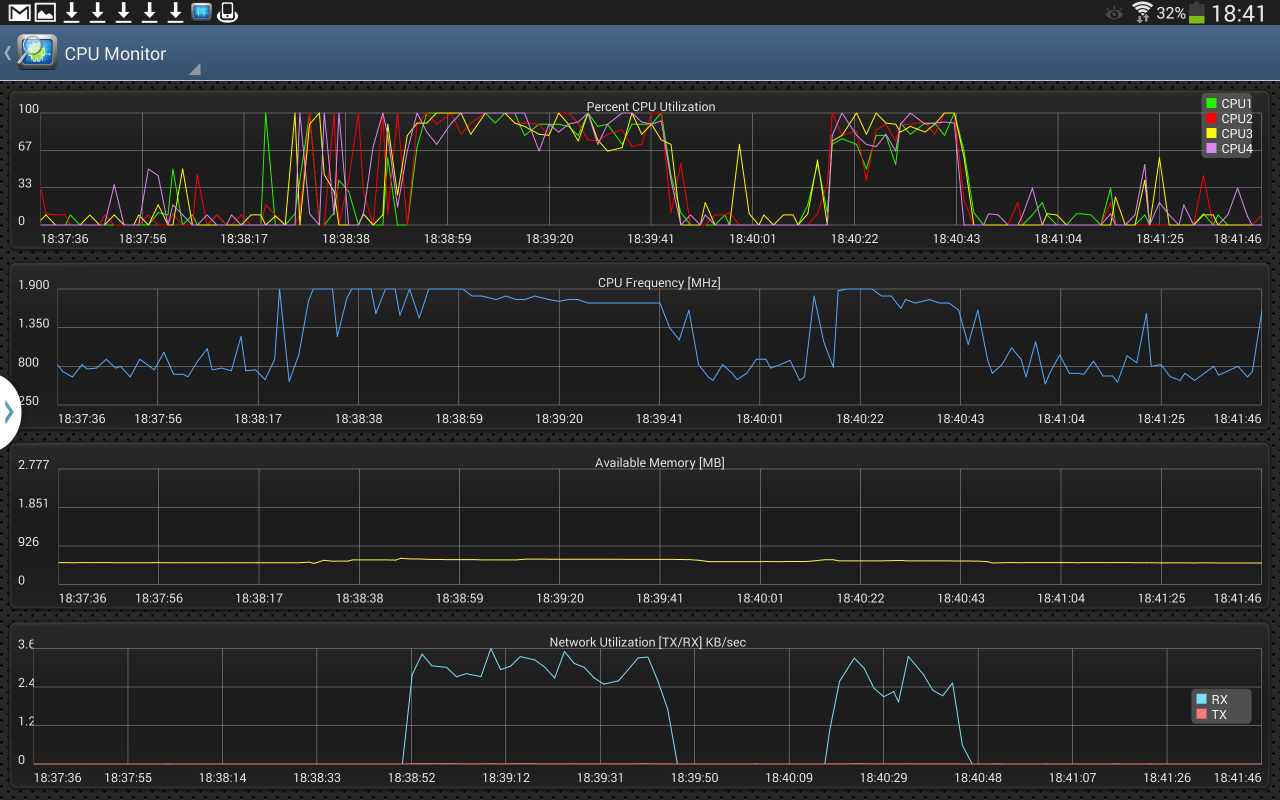1280x800 pixels.
Task: Tap the 1.350 frequency axis label
Action: tap(33, 324)
